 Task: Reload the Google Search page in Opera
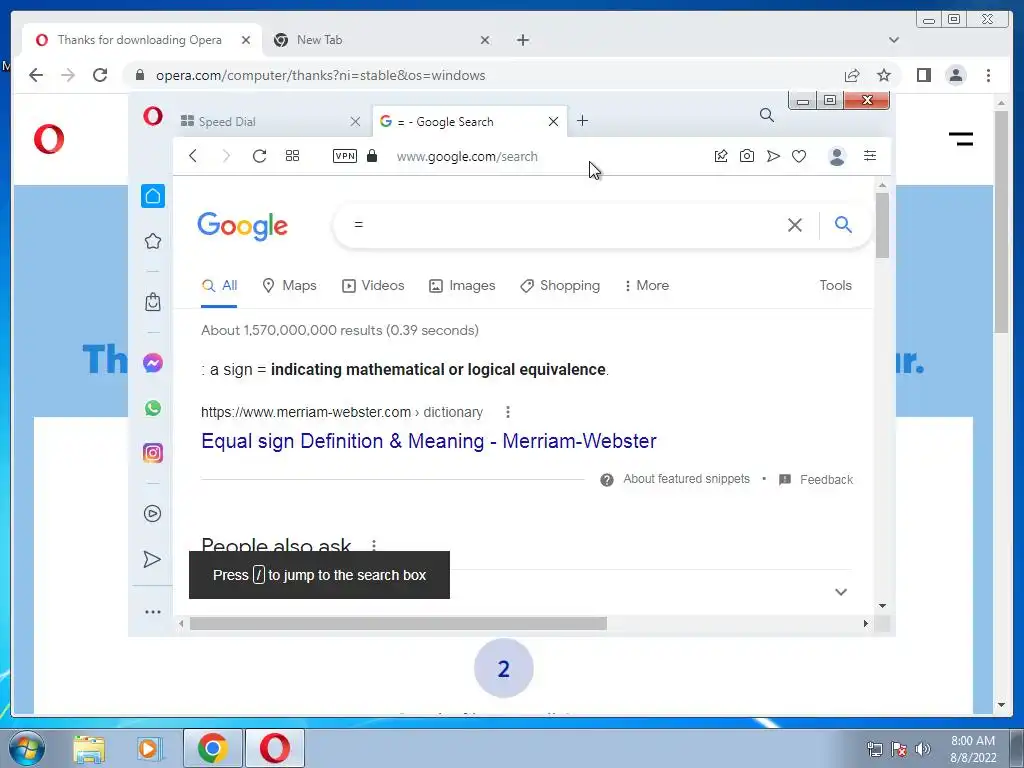pos(259,156)
